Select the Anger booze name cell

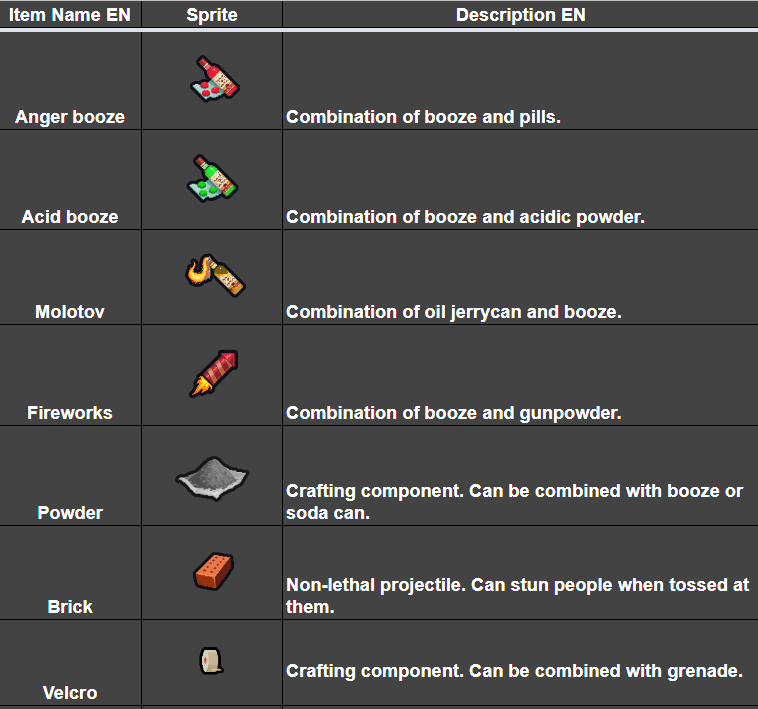[x=70, y=117]
